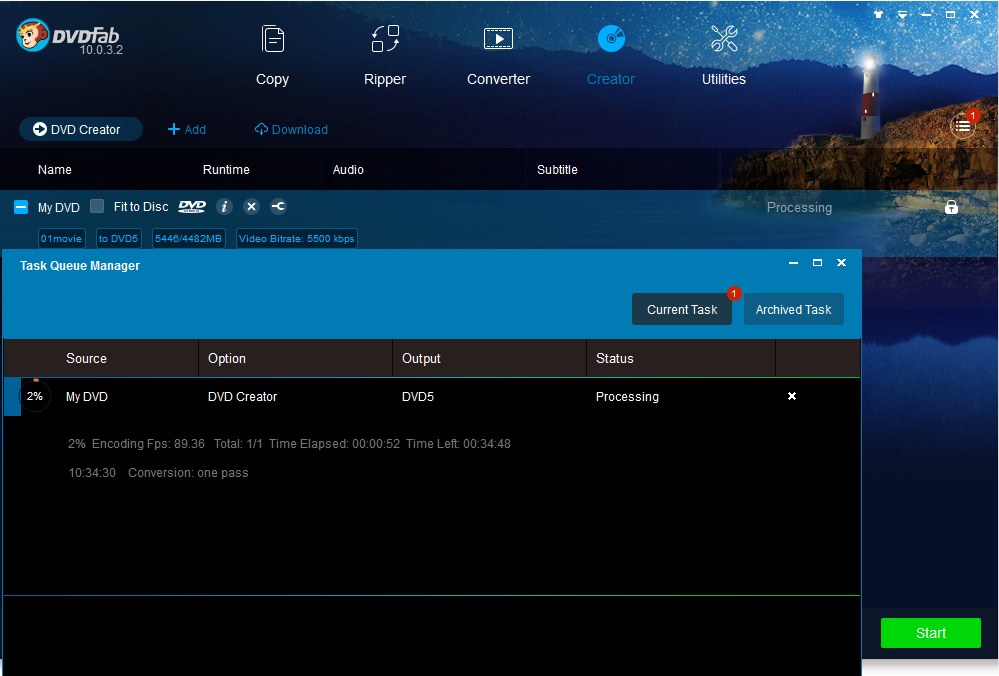
Task: Click the Audio column header
Action: 348,169
